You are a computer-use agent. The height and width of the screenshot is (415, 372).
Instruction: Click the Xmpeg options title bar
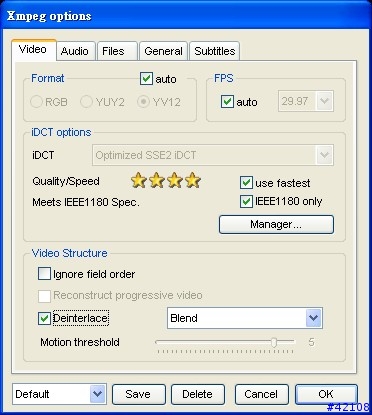click(x=186, y=15)
